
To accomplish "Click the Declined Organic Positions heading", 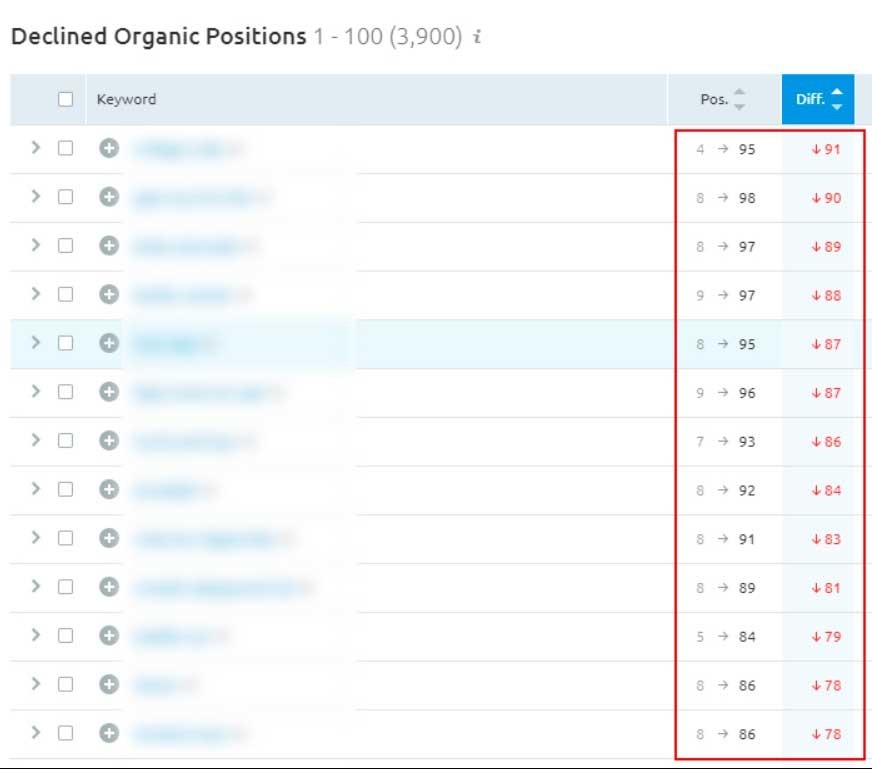I will 158,37.
